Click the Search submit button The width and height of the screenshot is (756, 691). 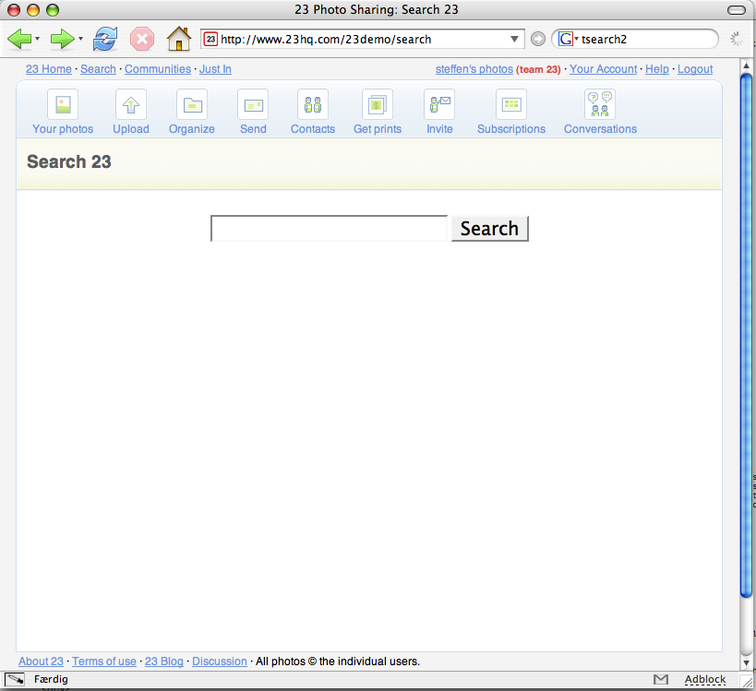[490, 229]
